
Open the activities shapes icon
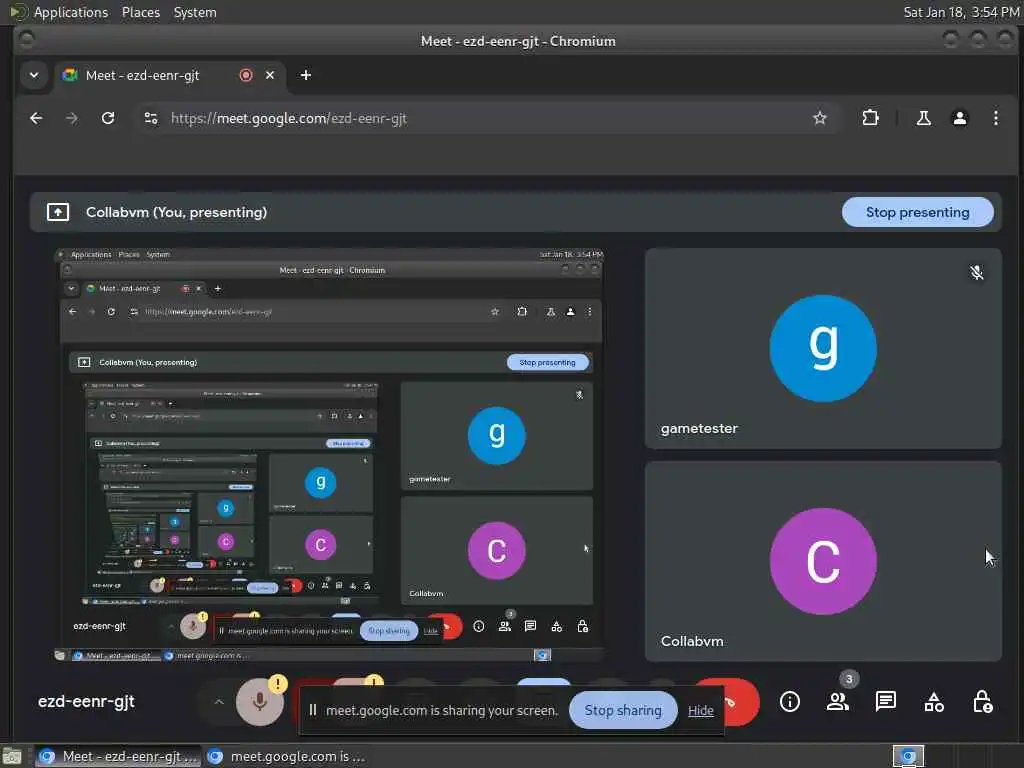pyautogui.click(x=934, y=702)
